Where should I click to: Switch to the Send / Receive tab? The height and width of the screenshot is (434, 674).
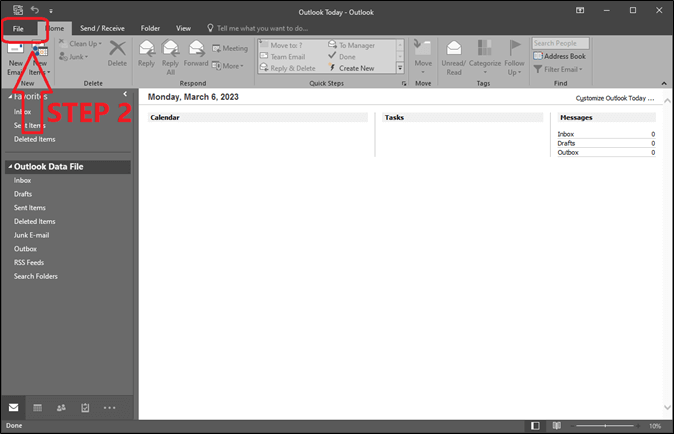(x=102, y=29)
